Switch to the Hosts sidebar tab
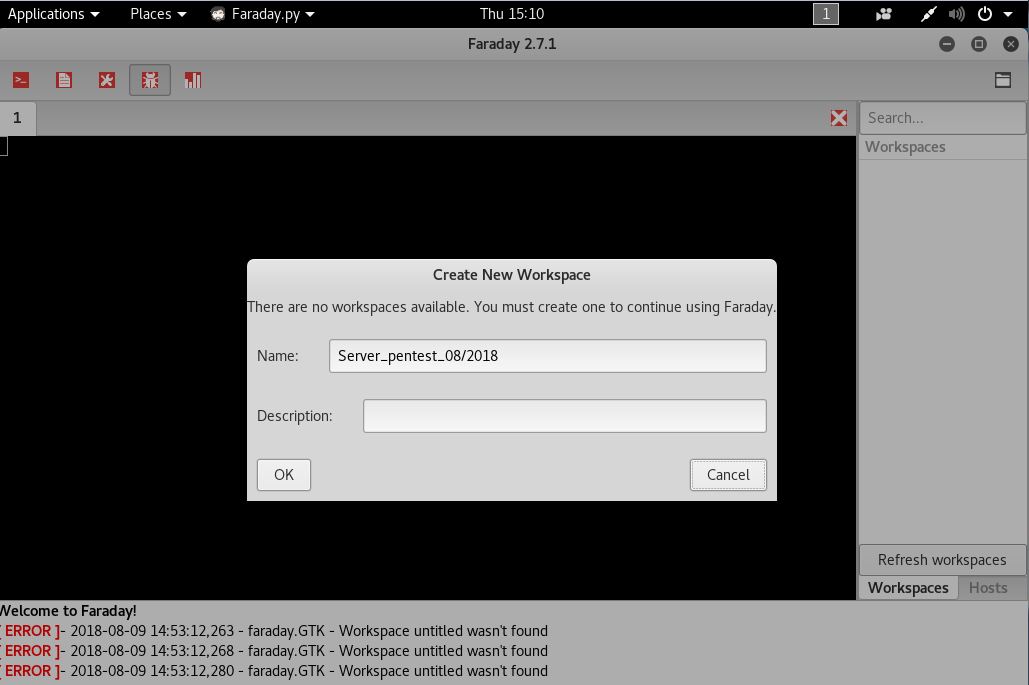This screenshot has width=1029, height=685. (x=988, y=588)
